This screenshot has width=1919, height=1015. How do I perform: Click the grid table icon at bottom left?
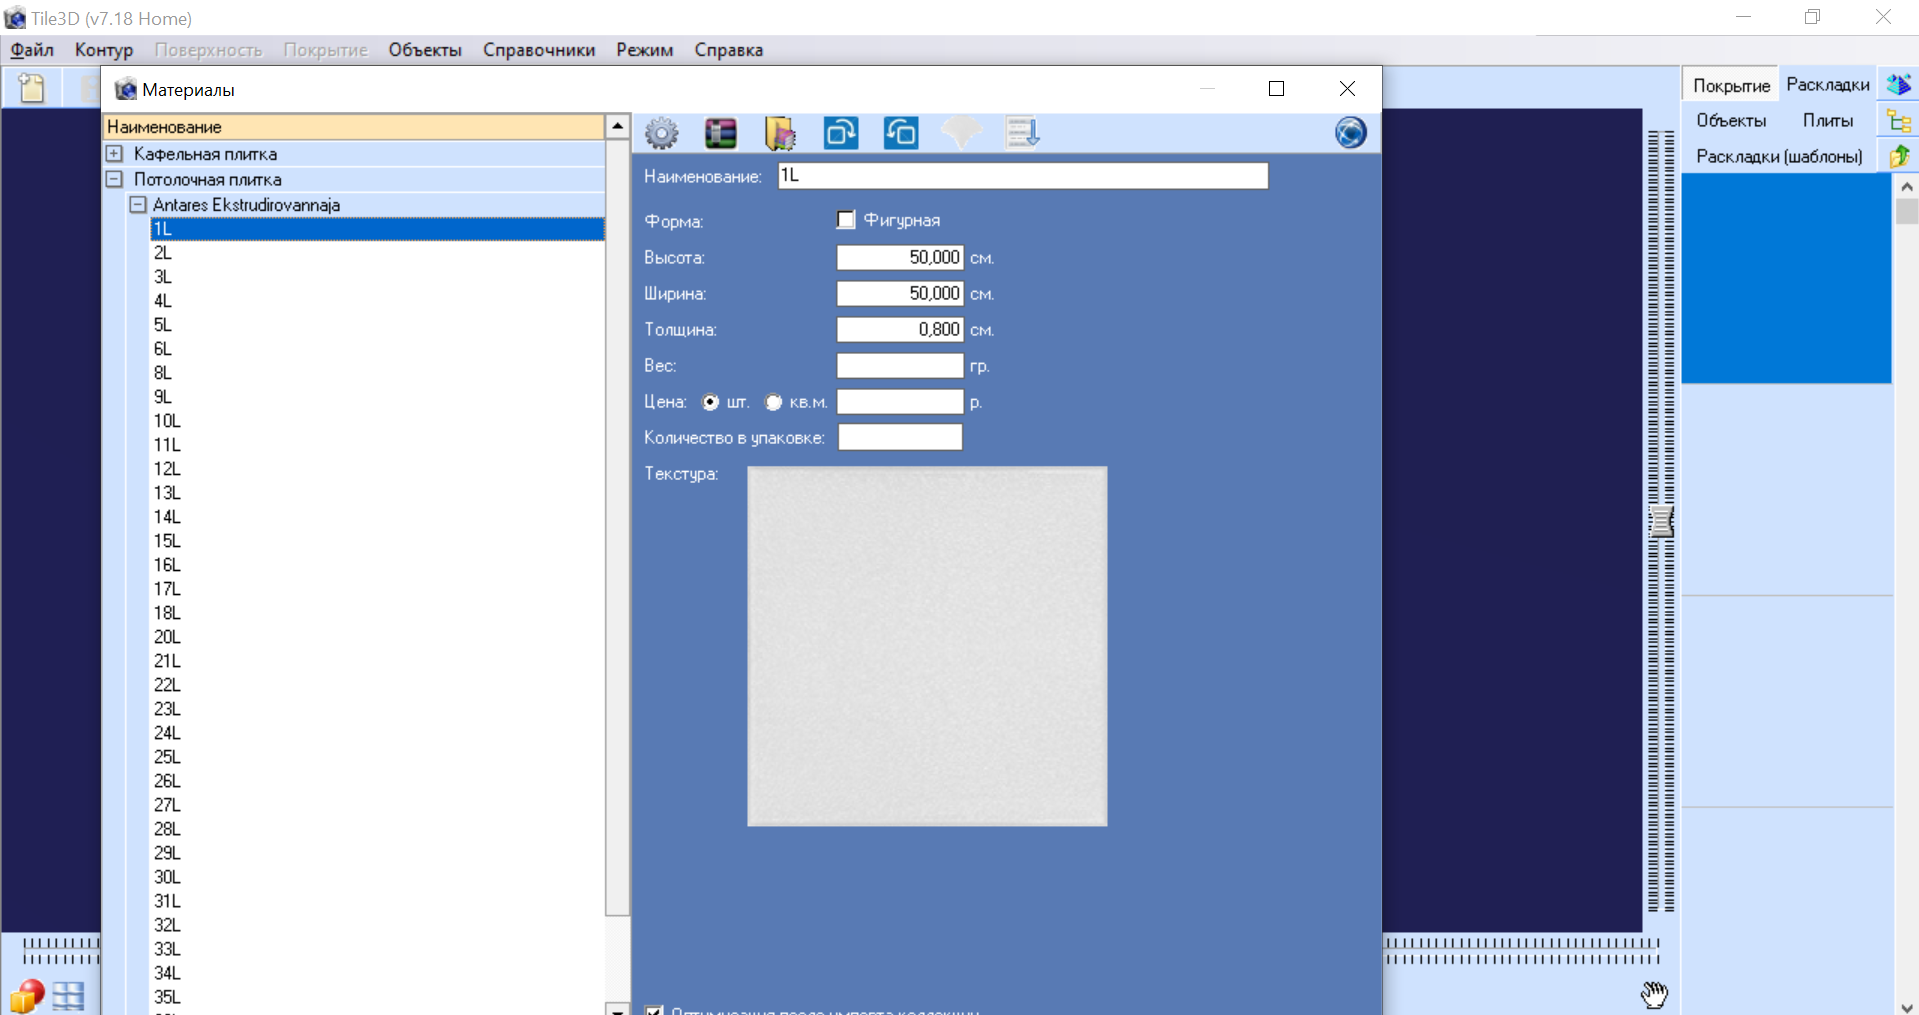[68, 996]
